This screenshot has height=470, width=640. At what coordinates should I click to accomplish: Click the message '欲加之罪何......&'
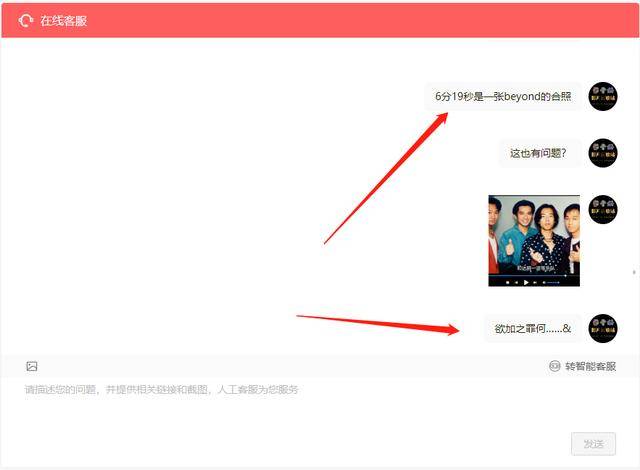tap(533, 328)
